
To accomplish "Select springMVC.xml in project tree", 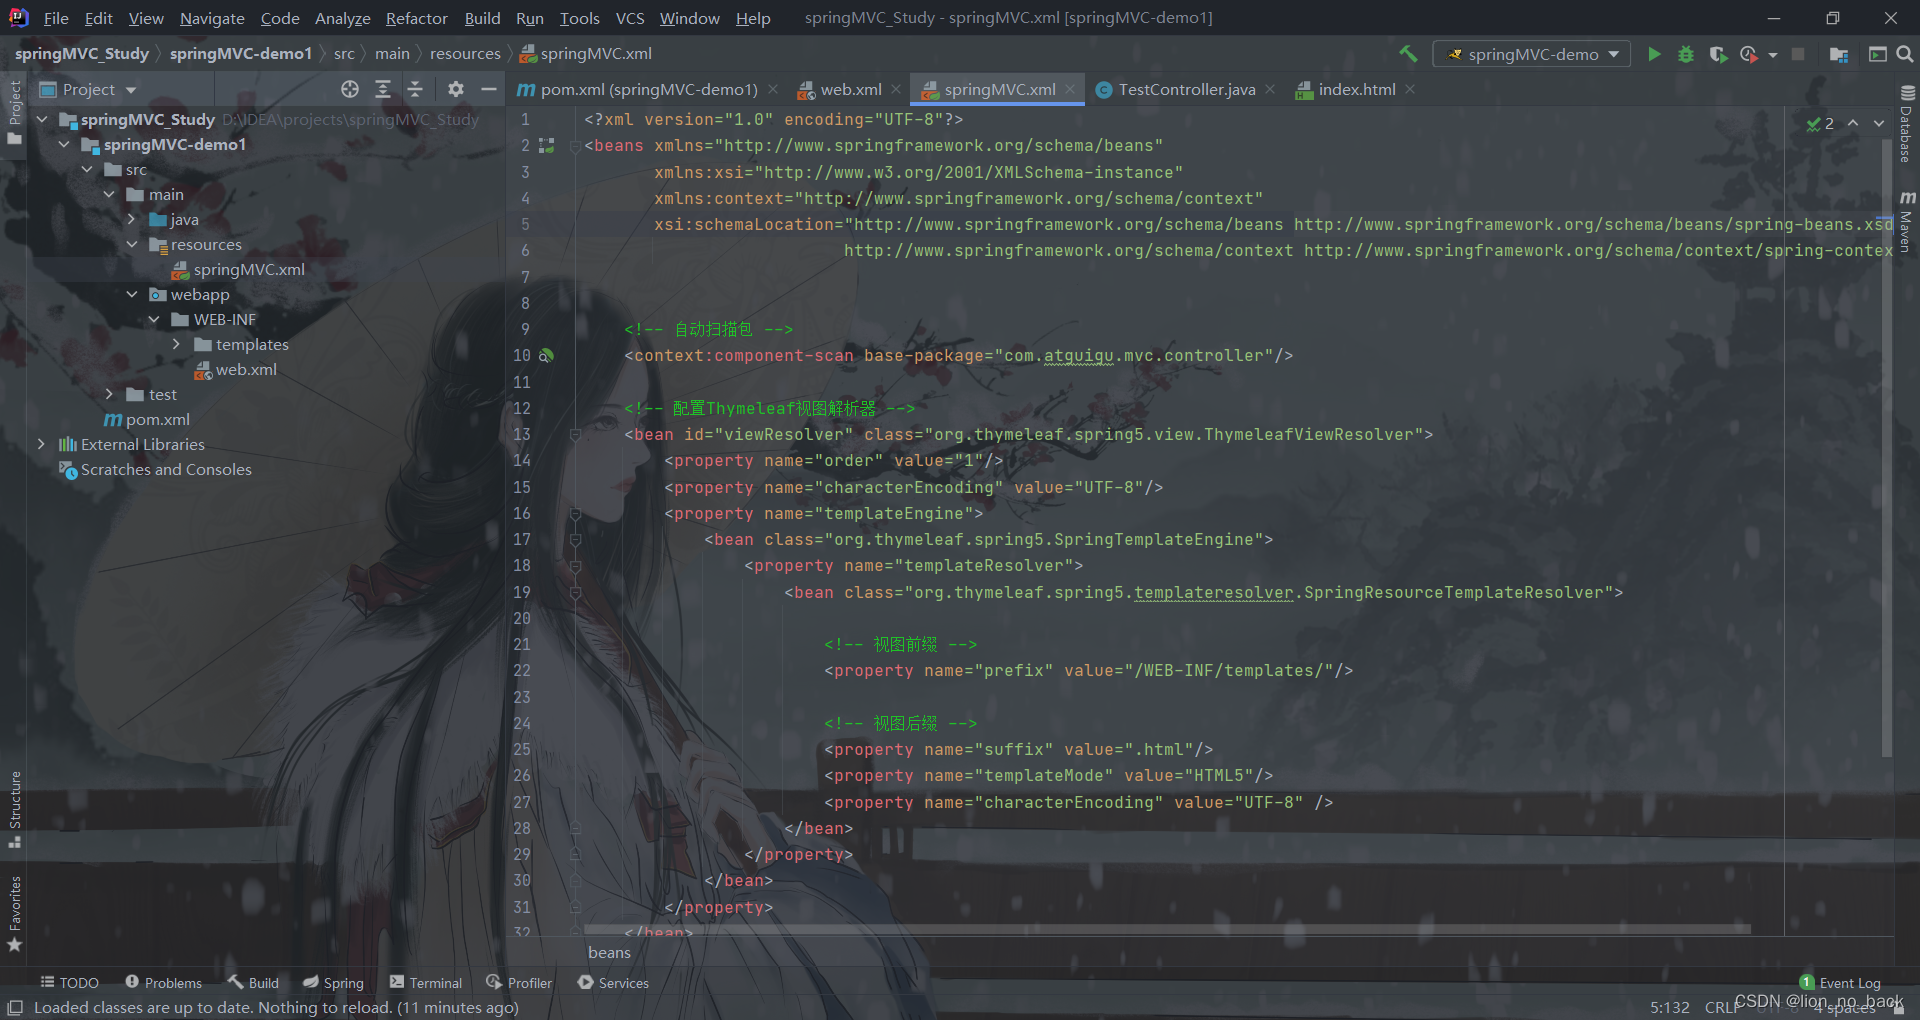I will (249, 269).
